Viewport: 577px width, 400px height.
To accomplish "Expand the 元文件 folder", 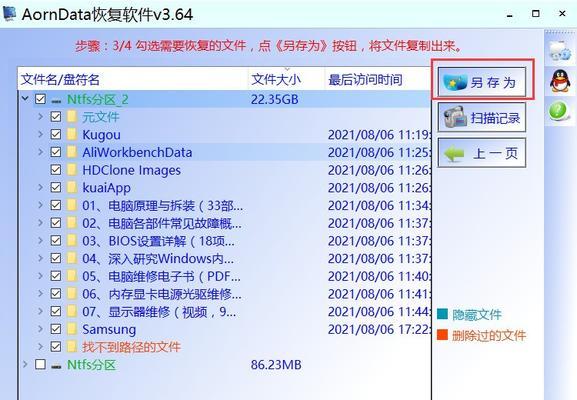I will [x=40, y=116].
